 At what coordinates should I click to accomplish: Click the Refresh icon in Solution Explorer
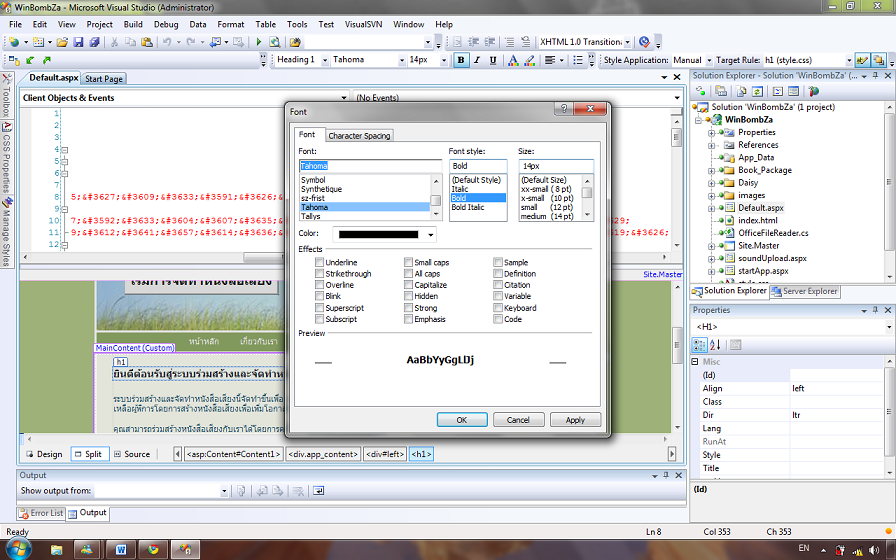(x=758, y=91)
